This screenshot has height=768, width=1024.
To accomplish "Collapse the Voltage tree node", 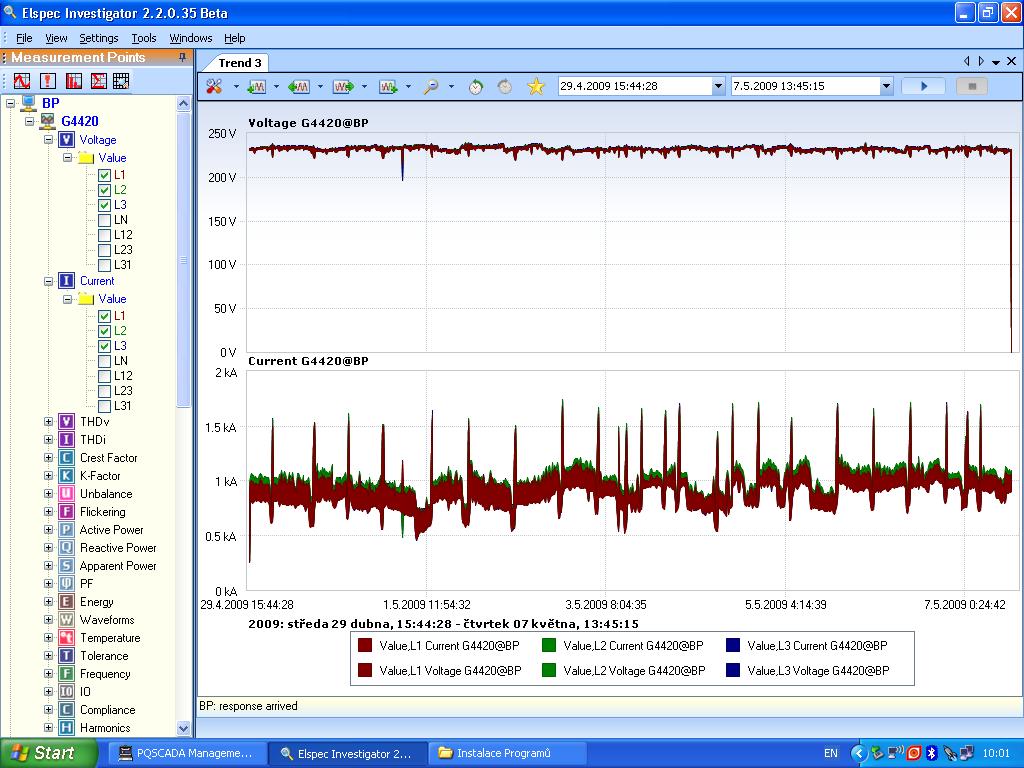I will [x=48, y=140].
